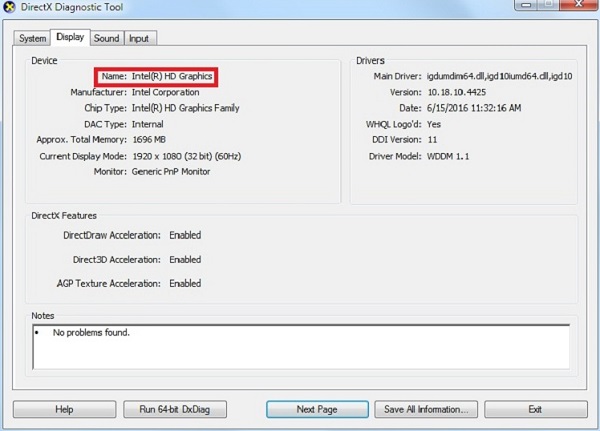Select the Display tab
This screenshot has height=431, width=600.
pos(70,37)
